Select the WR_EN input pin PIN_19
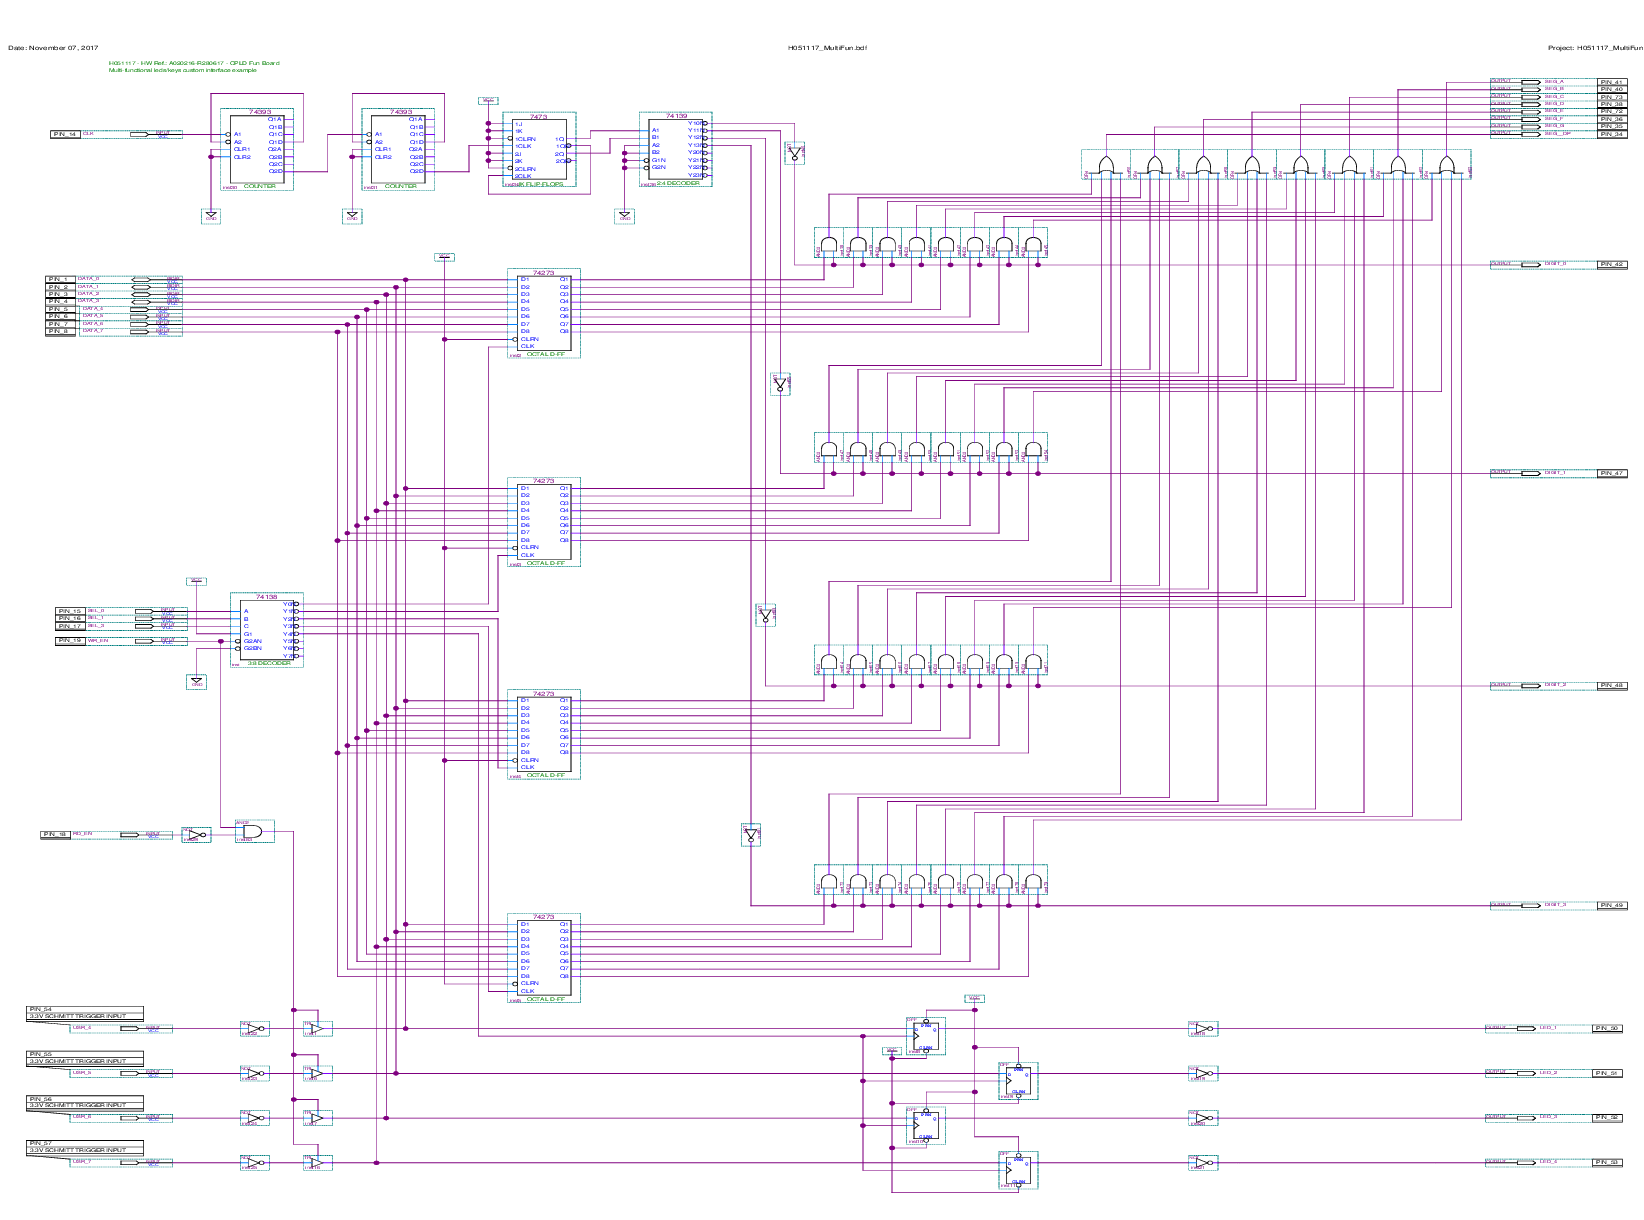Screen dimensions: 1644x1220 pos(70,640)
